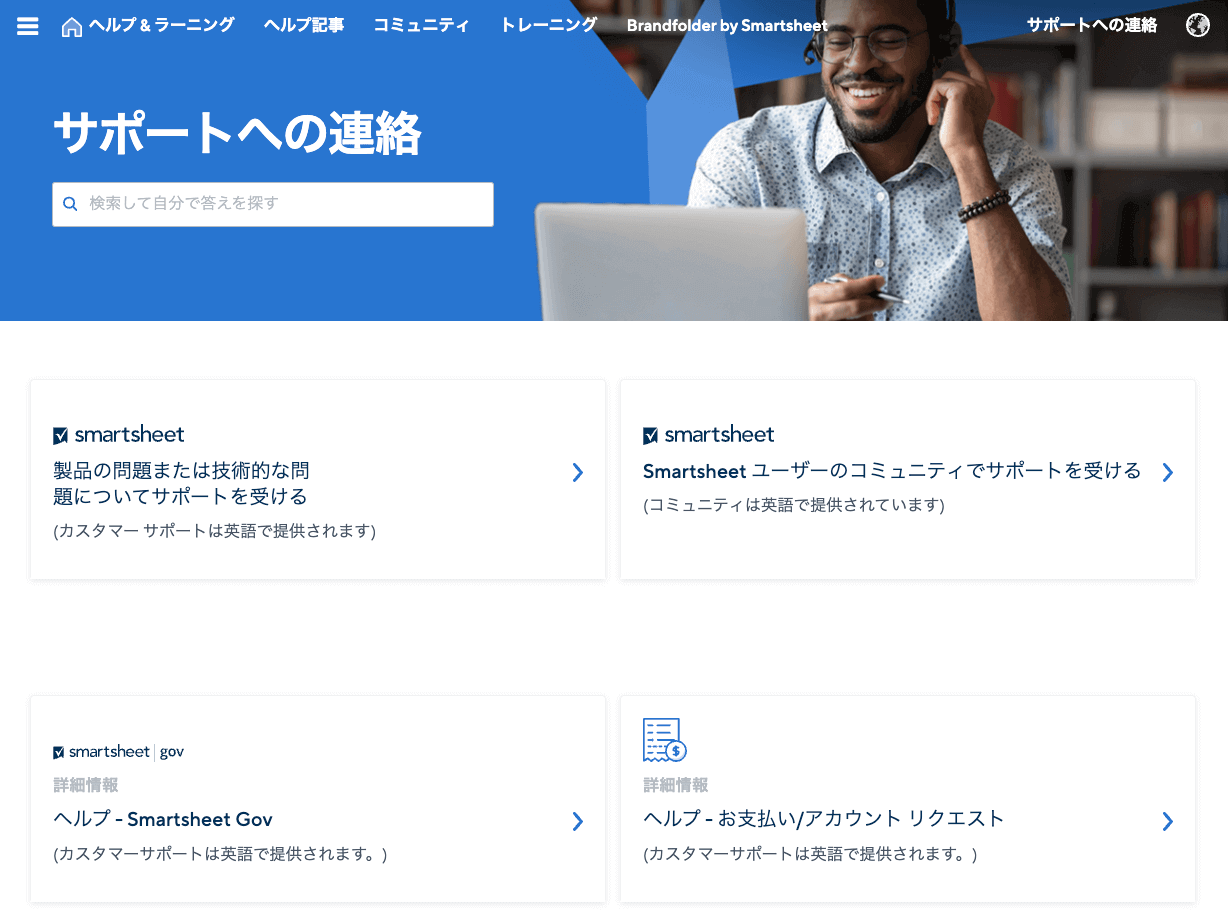The height and width of the screenshot is (919, 1228).
Task: Click サポートへの連絡 link in header
Action: tap(1092, 25)
